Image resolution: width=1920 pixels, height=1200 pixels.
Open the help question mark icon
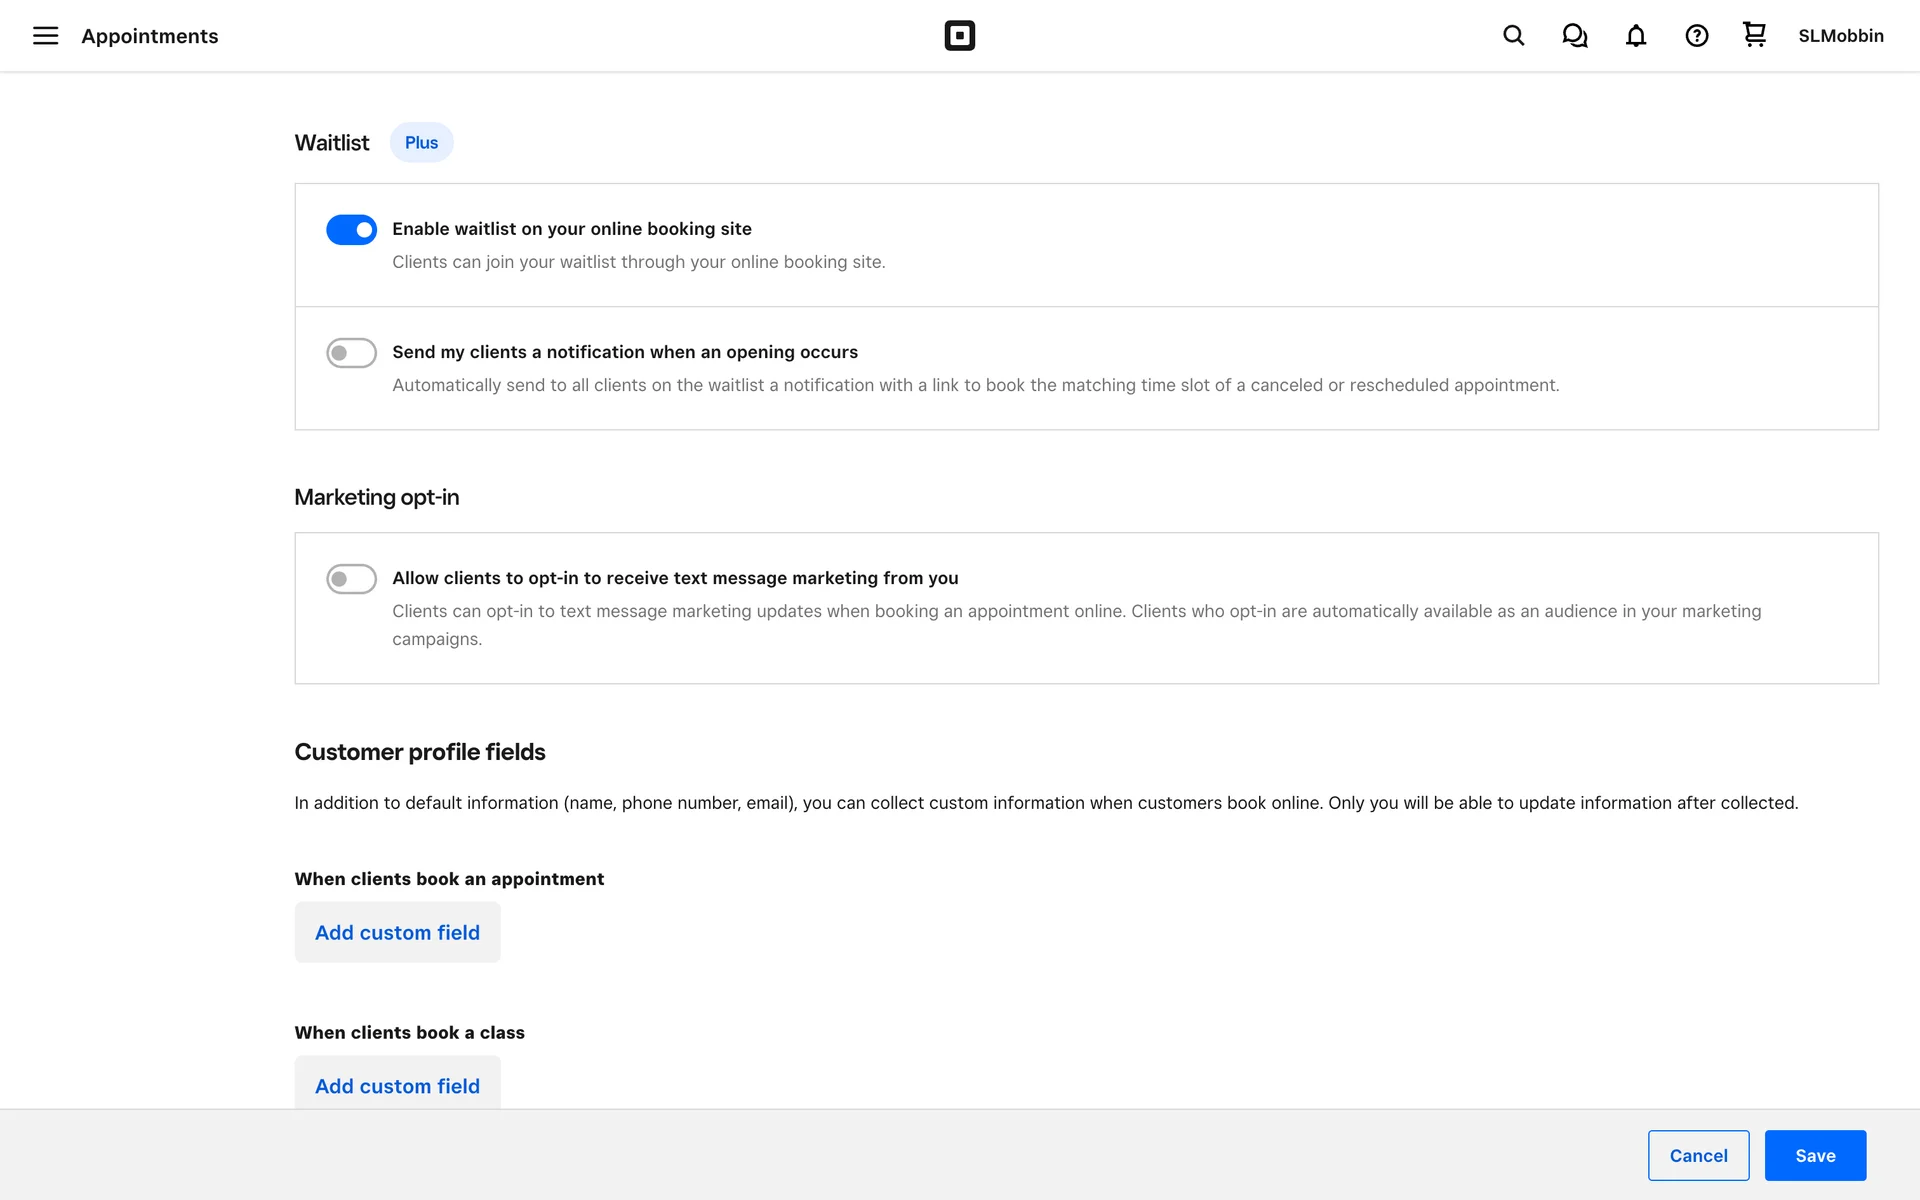(1696, 36)
